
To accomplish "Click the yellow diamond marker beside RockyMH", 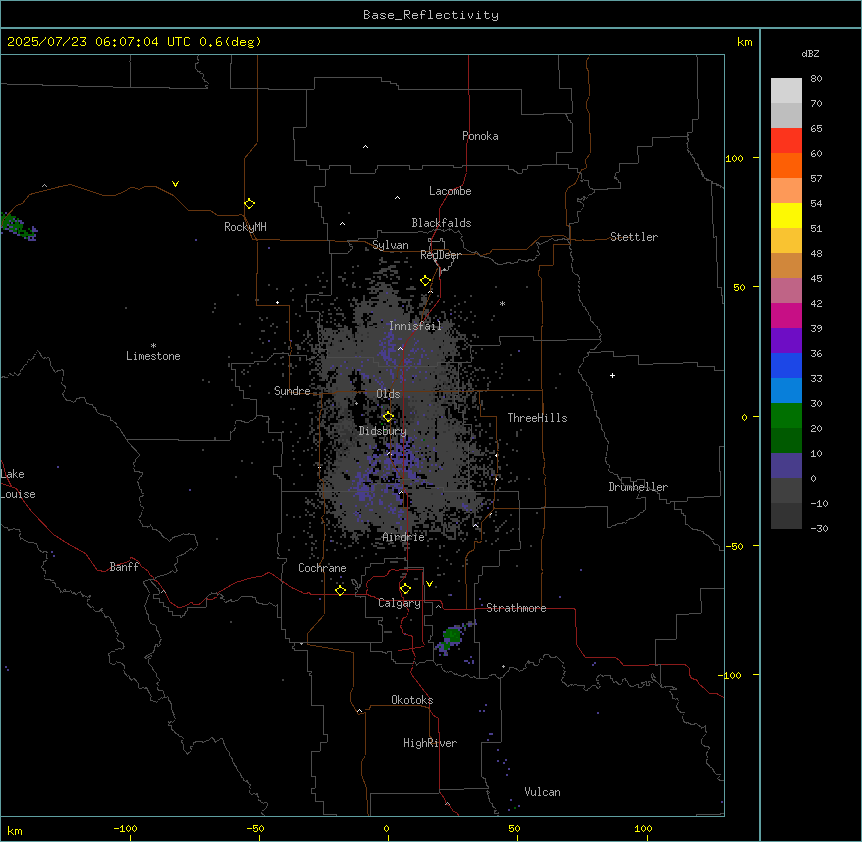I will 250,204.
